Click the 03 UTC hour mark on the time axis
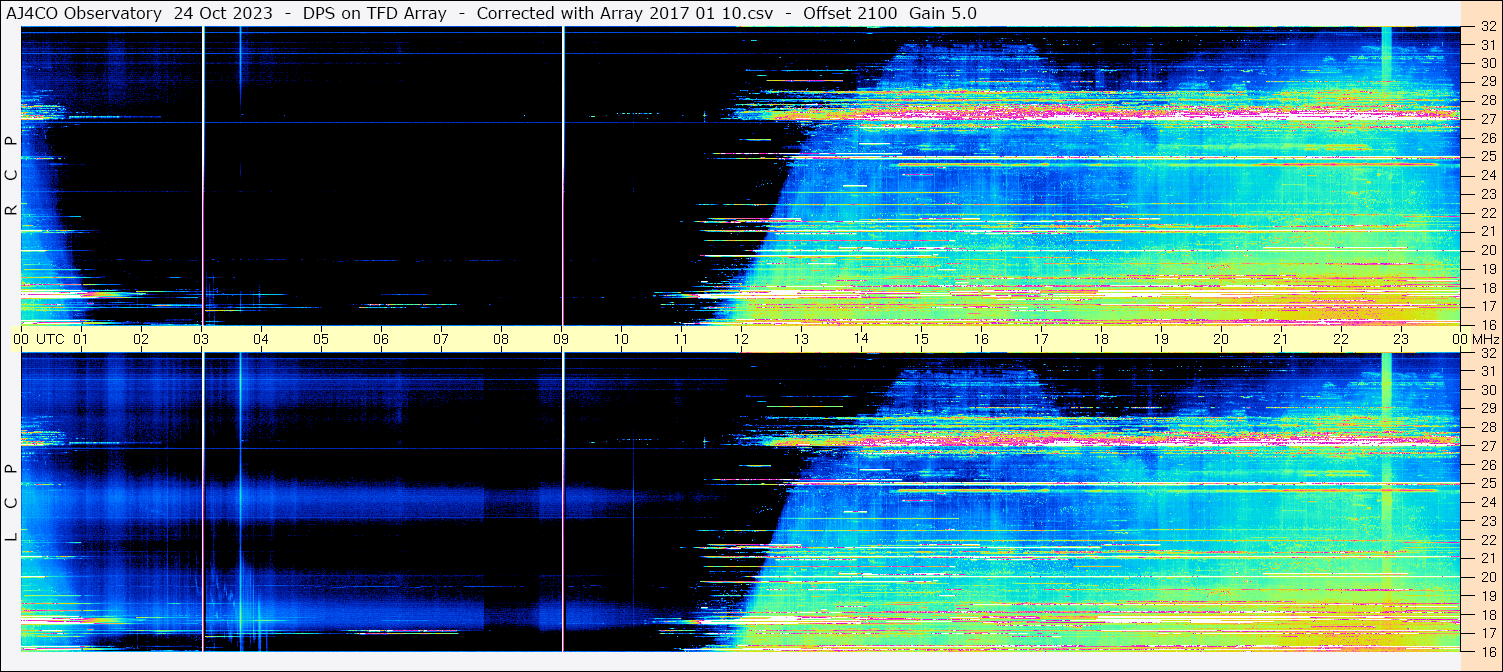 tap(201, 339)
